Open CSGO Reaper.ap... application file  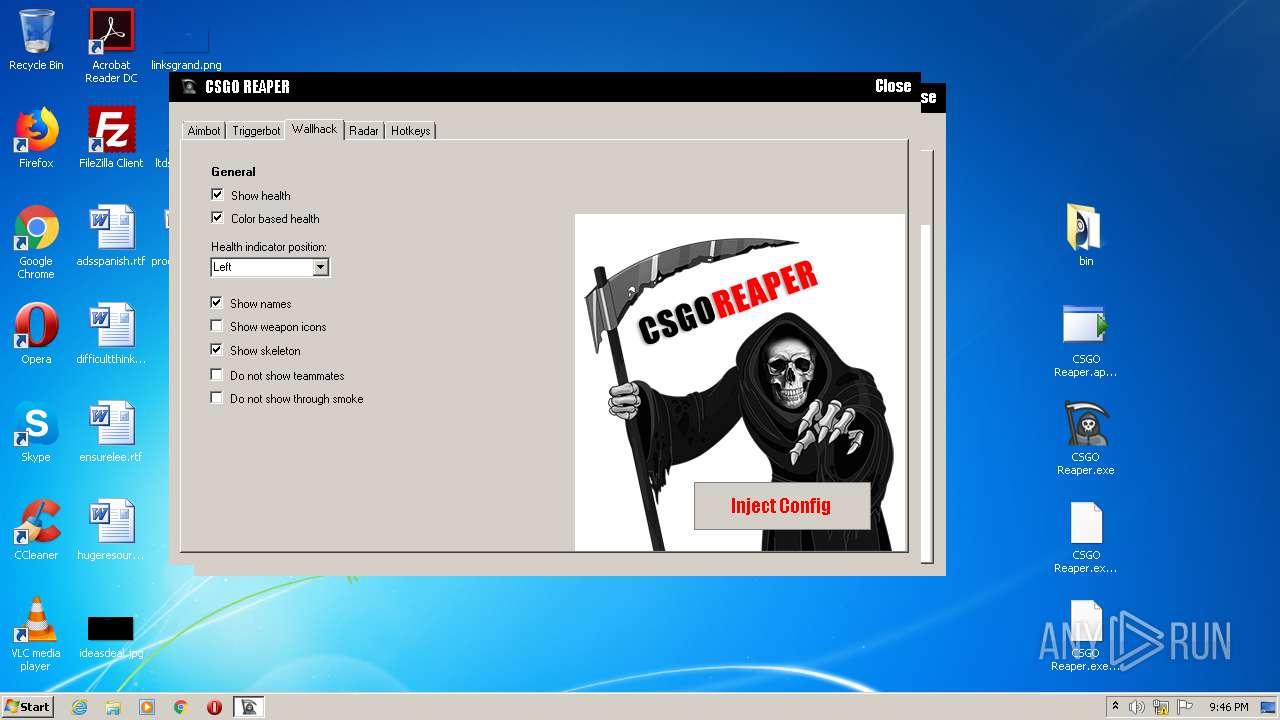1086,341
